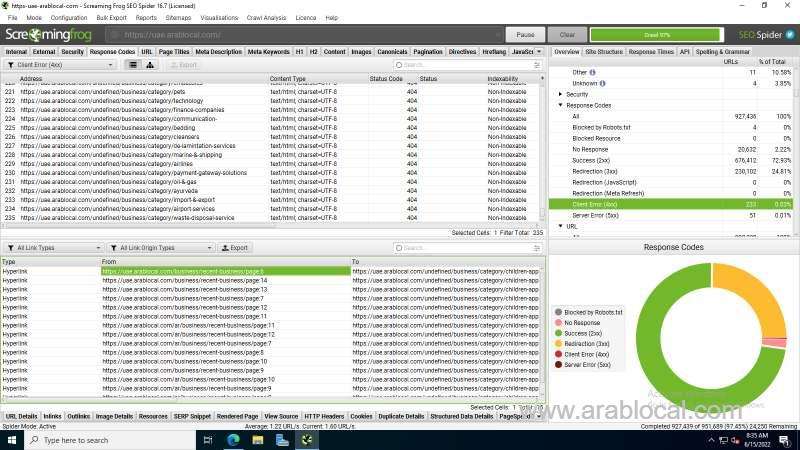Switch to tree view icon in upper pane

(150, 65)
